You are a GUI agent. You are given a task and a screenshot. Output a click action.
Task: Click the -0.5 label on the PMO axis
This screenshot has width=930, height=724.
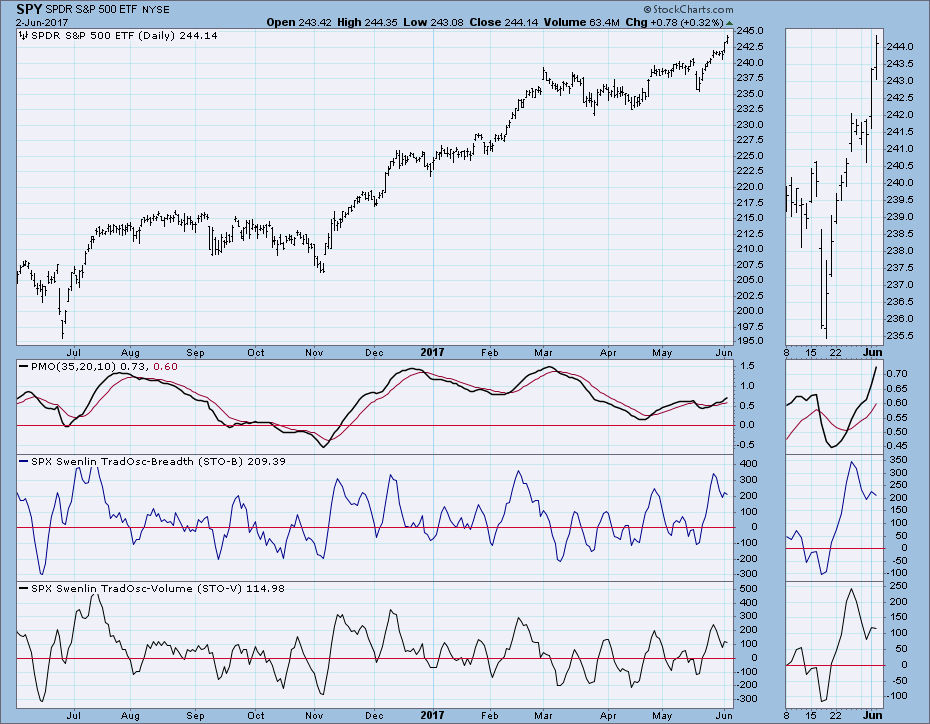tap(746, 445)
